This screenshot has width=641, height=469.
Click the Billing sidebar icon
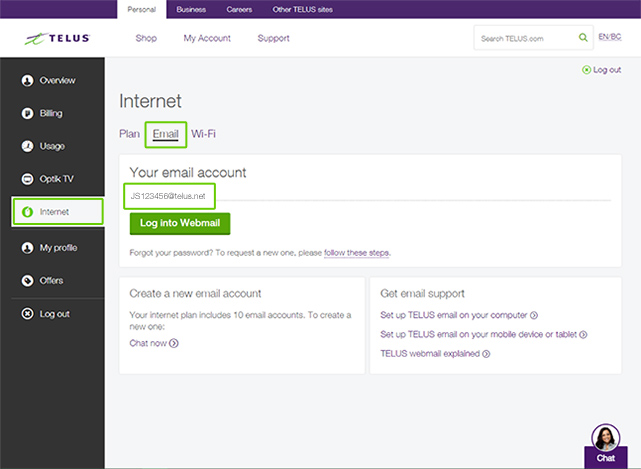click(x=27, y=113)
